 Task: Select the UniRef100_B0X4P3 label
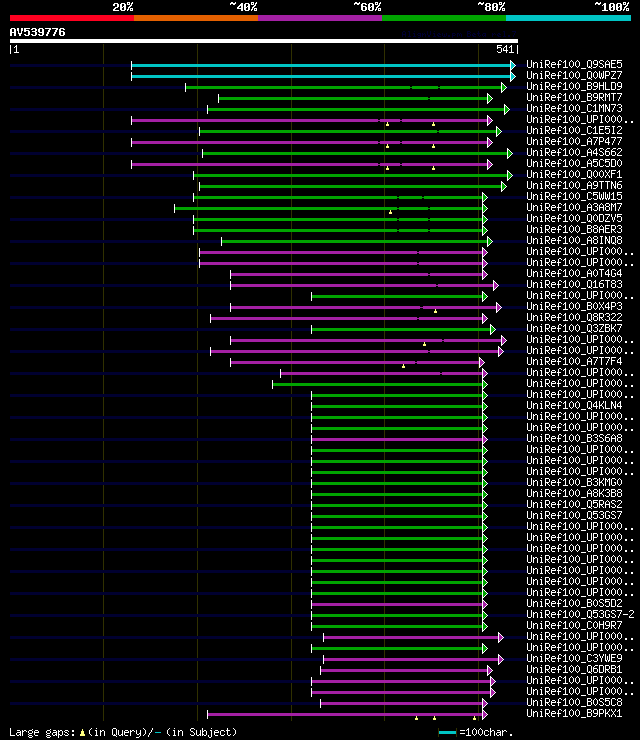click(574, 306)
